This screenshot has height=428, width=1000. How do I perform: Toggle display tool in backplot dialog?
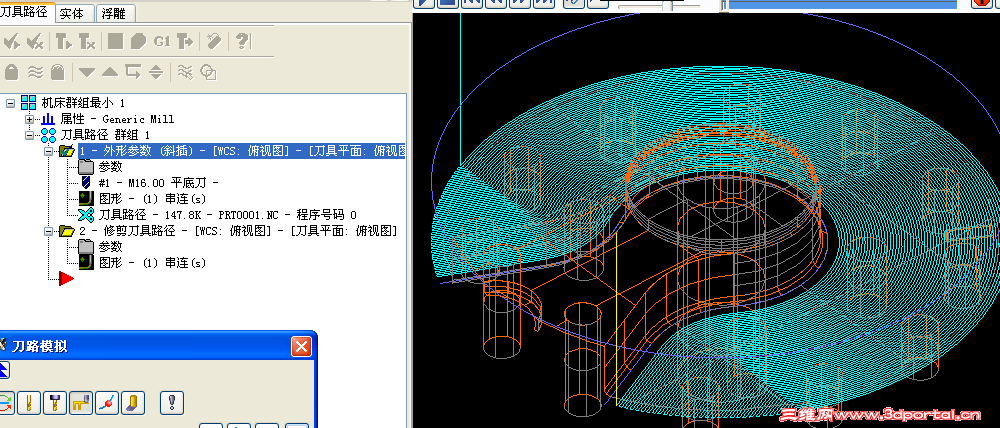29,402
